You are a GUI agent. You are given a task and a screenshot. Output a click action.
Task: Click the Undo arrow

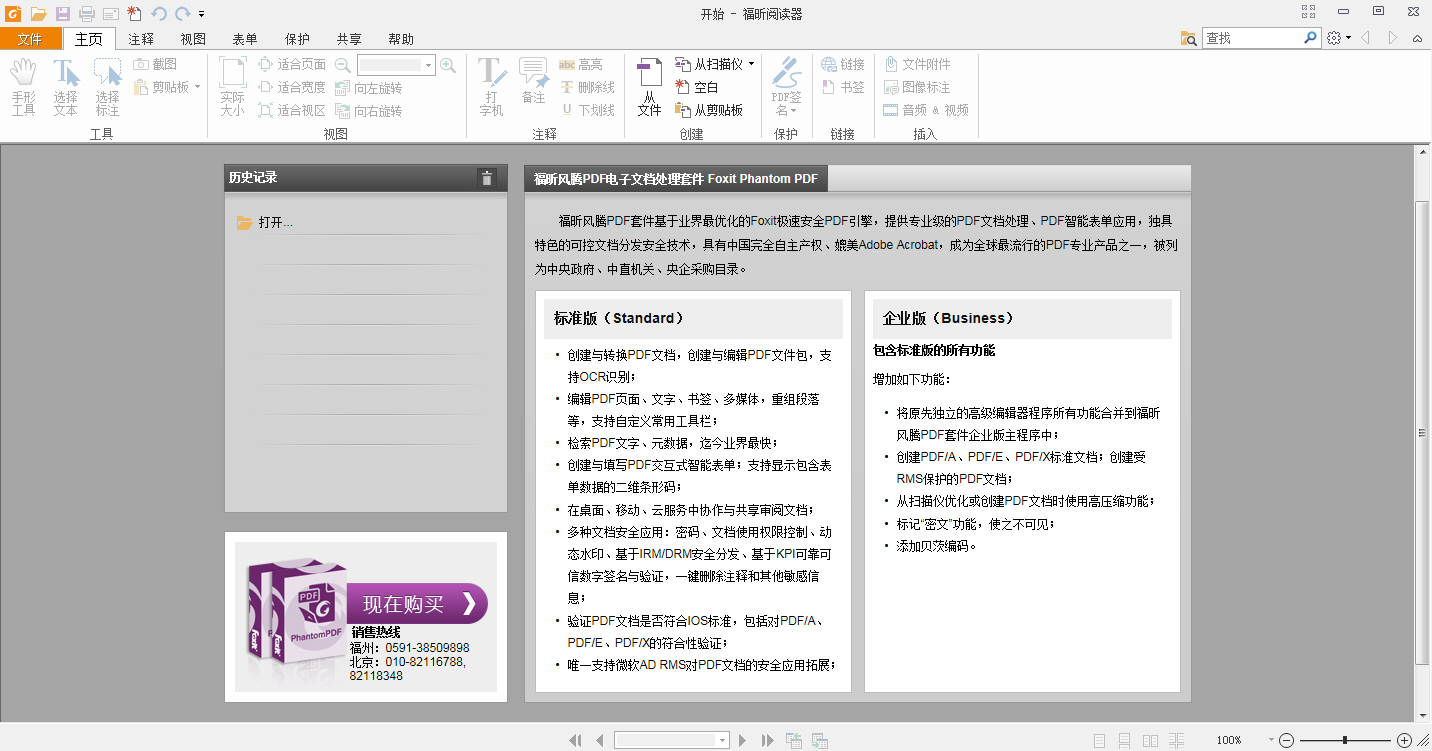(158, 14)
